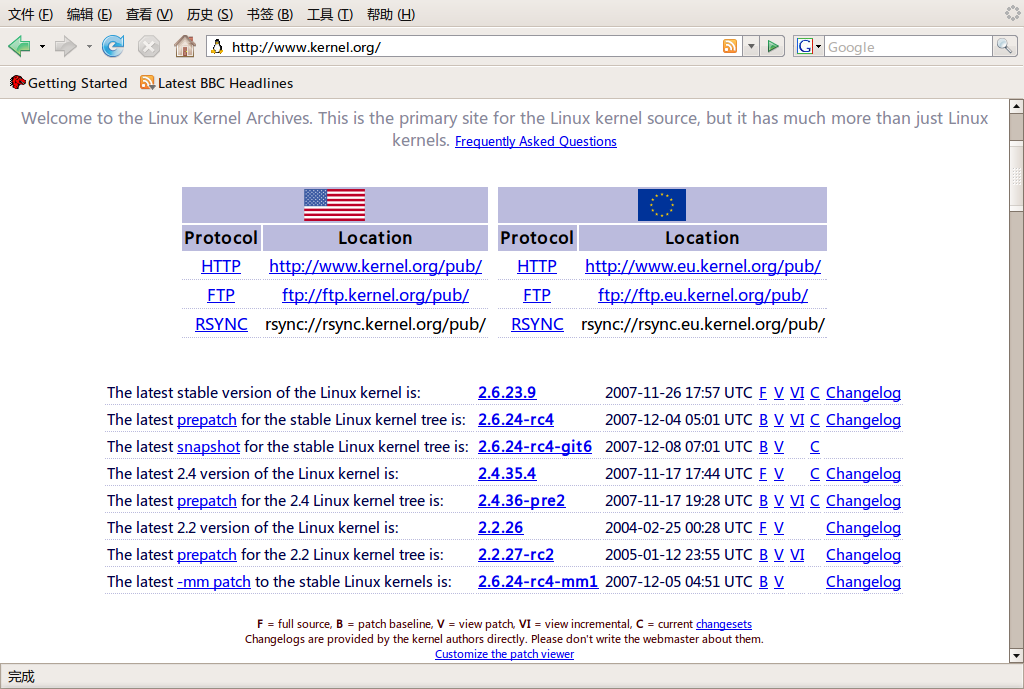Open 2.4.36-pre2 version link
Screen dimensions: 1024x689
pos(521,500)
